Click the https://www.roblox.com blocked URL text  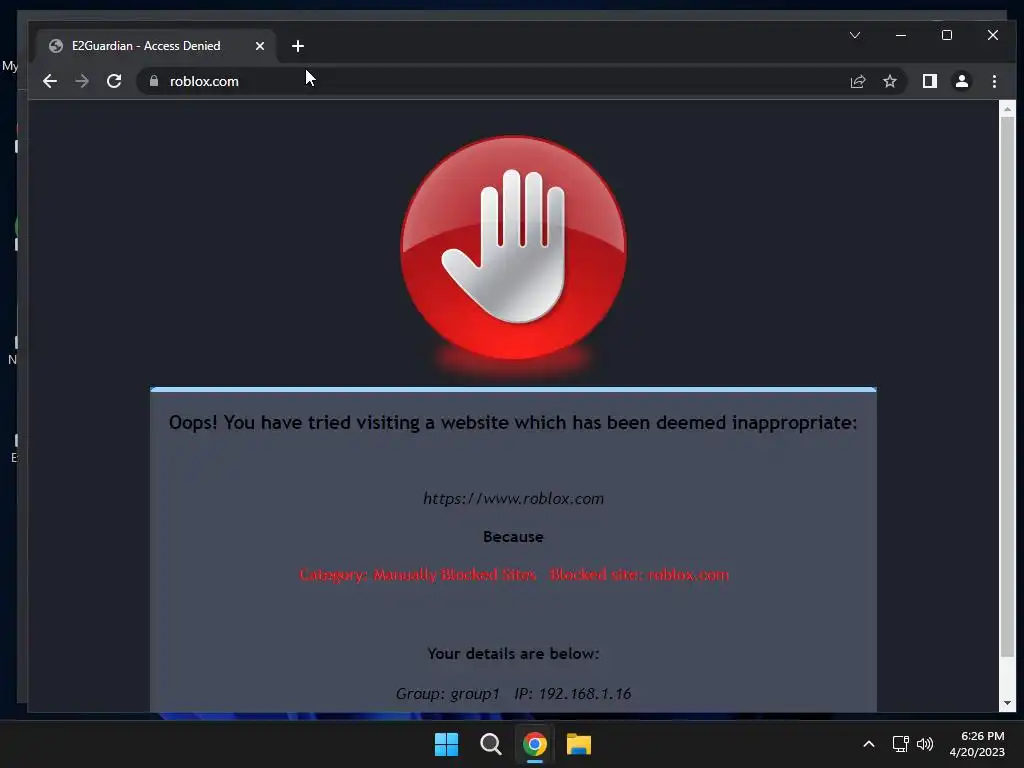tap(513, 498)
